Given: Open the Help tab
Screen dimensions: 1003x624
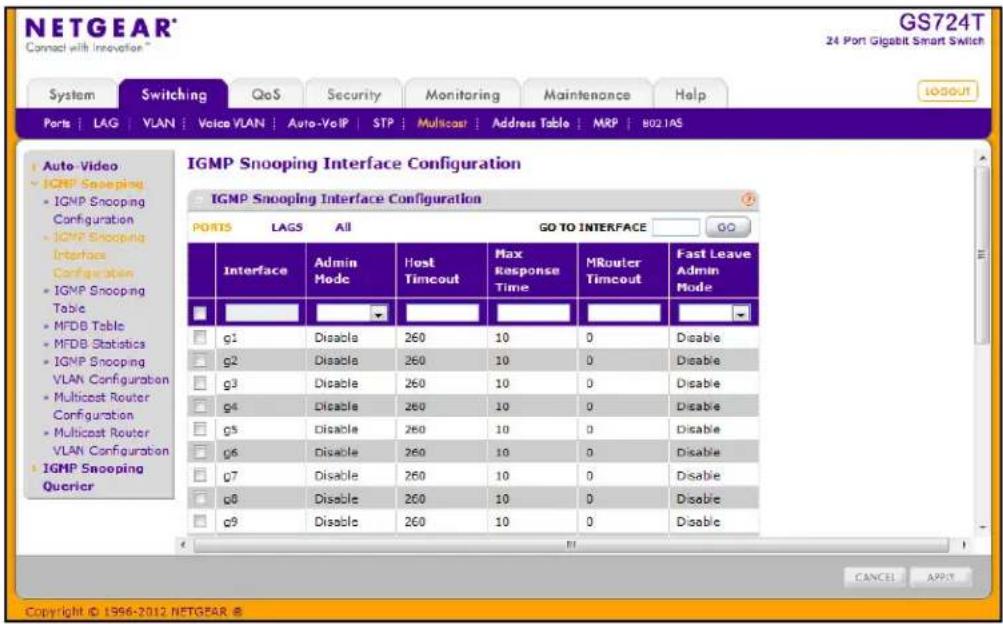Looking at the screenshot, I should [690, 95].
